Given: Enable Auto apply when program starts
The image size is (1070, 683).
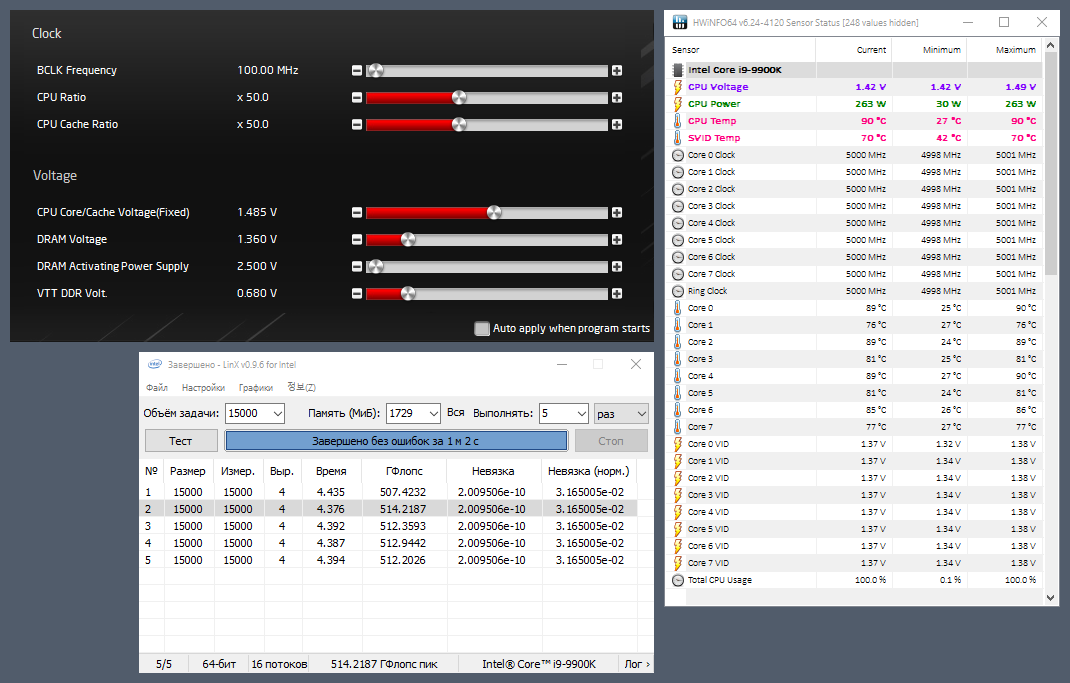Looking at the screenshot, I should click(482, 328).
